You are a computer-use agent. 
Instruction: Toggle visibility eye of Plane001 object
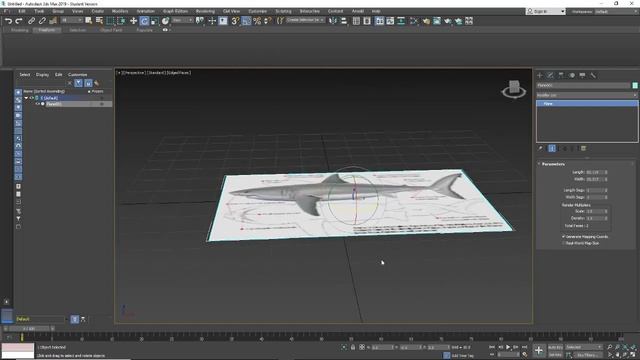click(38, 104)
